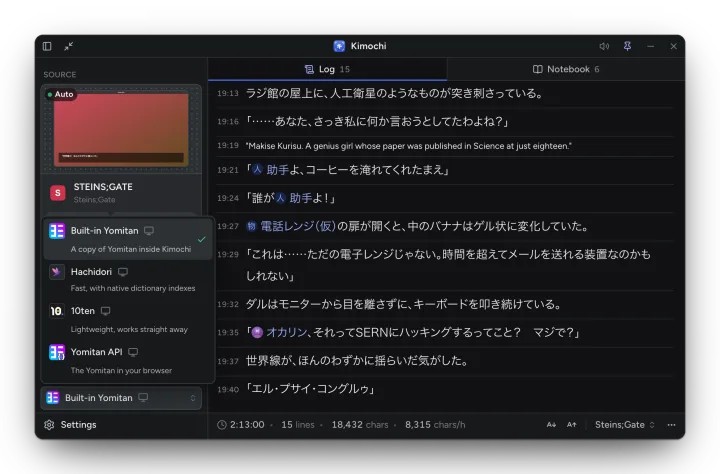Click monitor icon beside Hachidori
This screenshot has height=474, width=720.
click(123, 272)
